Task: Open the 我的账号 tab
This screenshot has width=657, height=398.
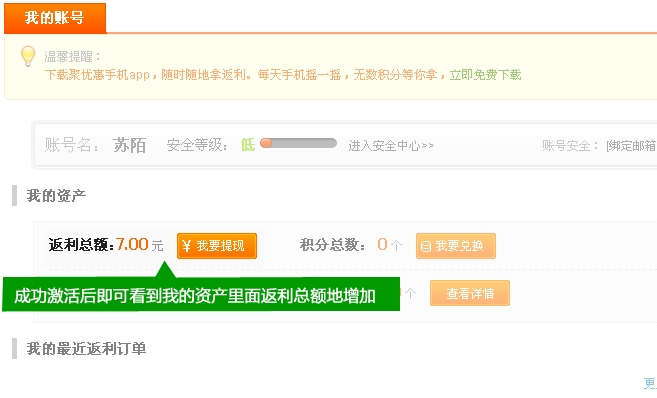Action: click(x=55, y=18)
